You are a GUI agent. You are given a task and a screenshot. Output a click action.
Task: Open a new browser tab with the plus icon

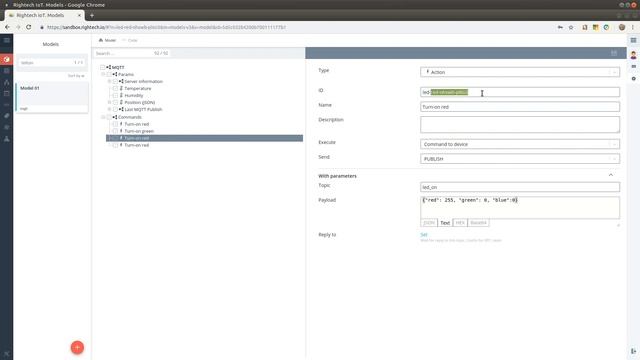point(92,16)
